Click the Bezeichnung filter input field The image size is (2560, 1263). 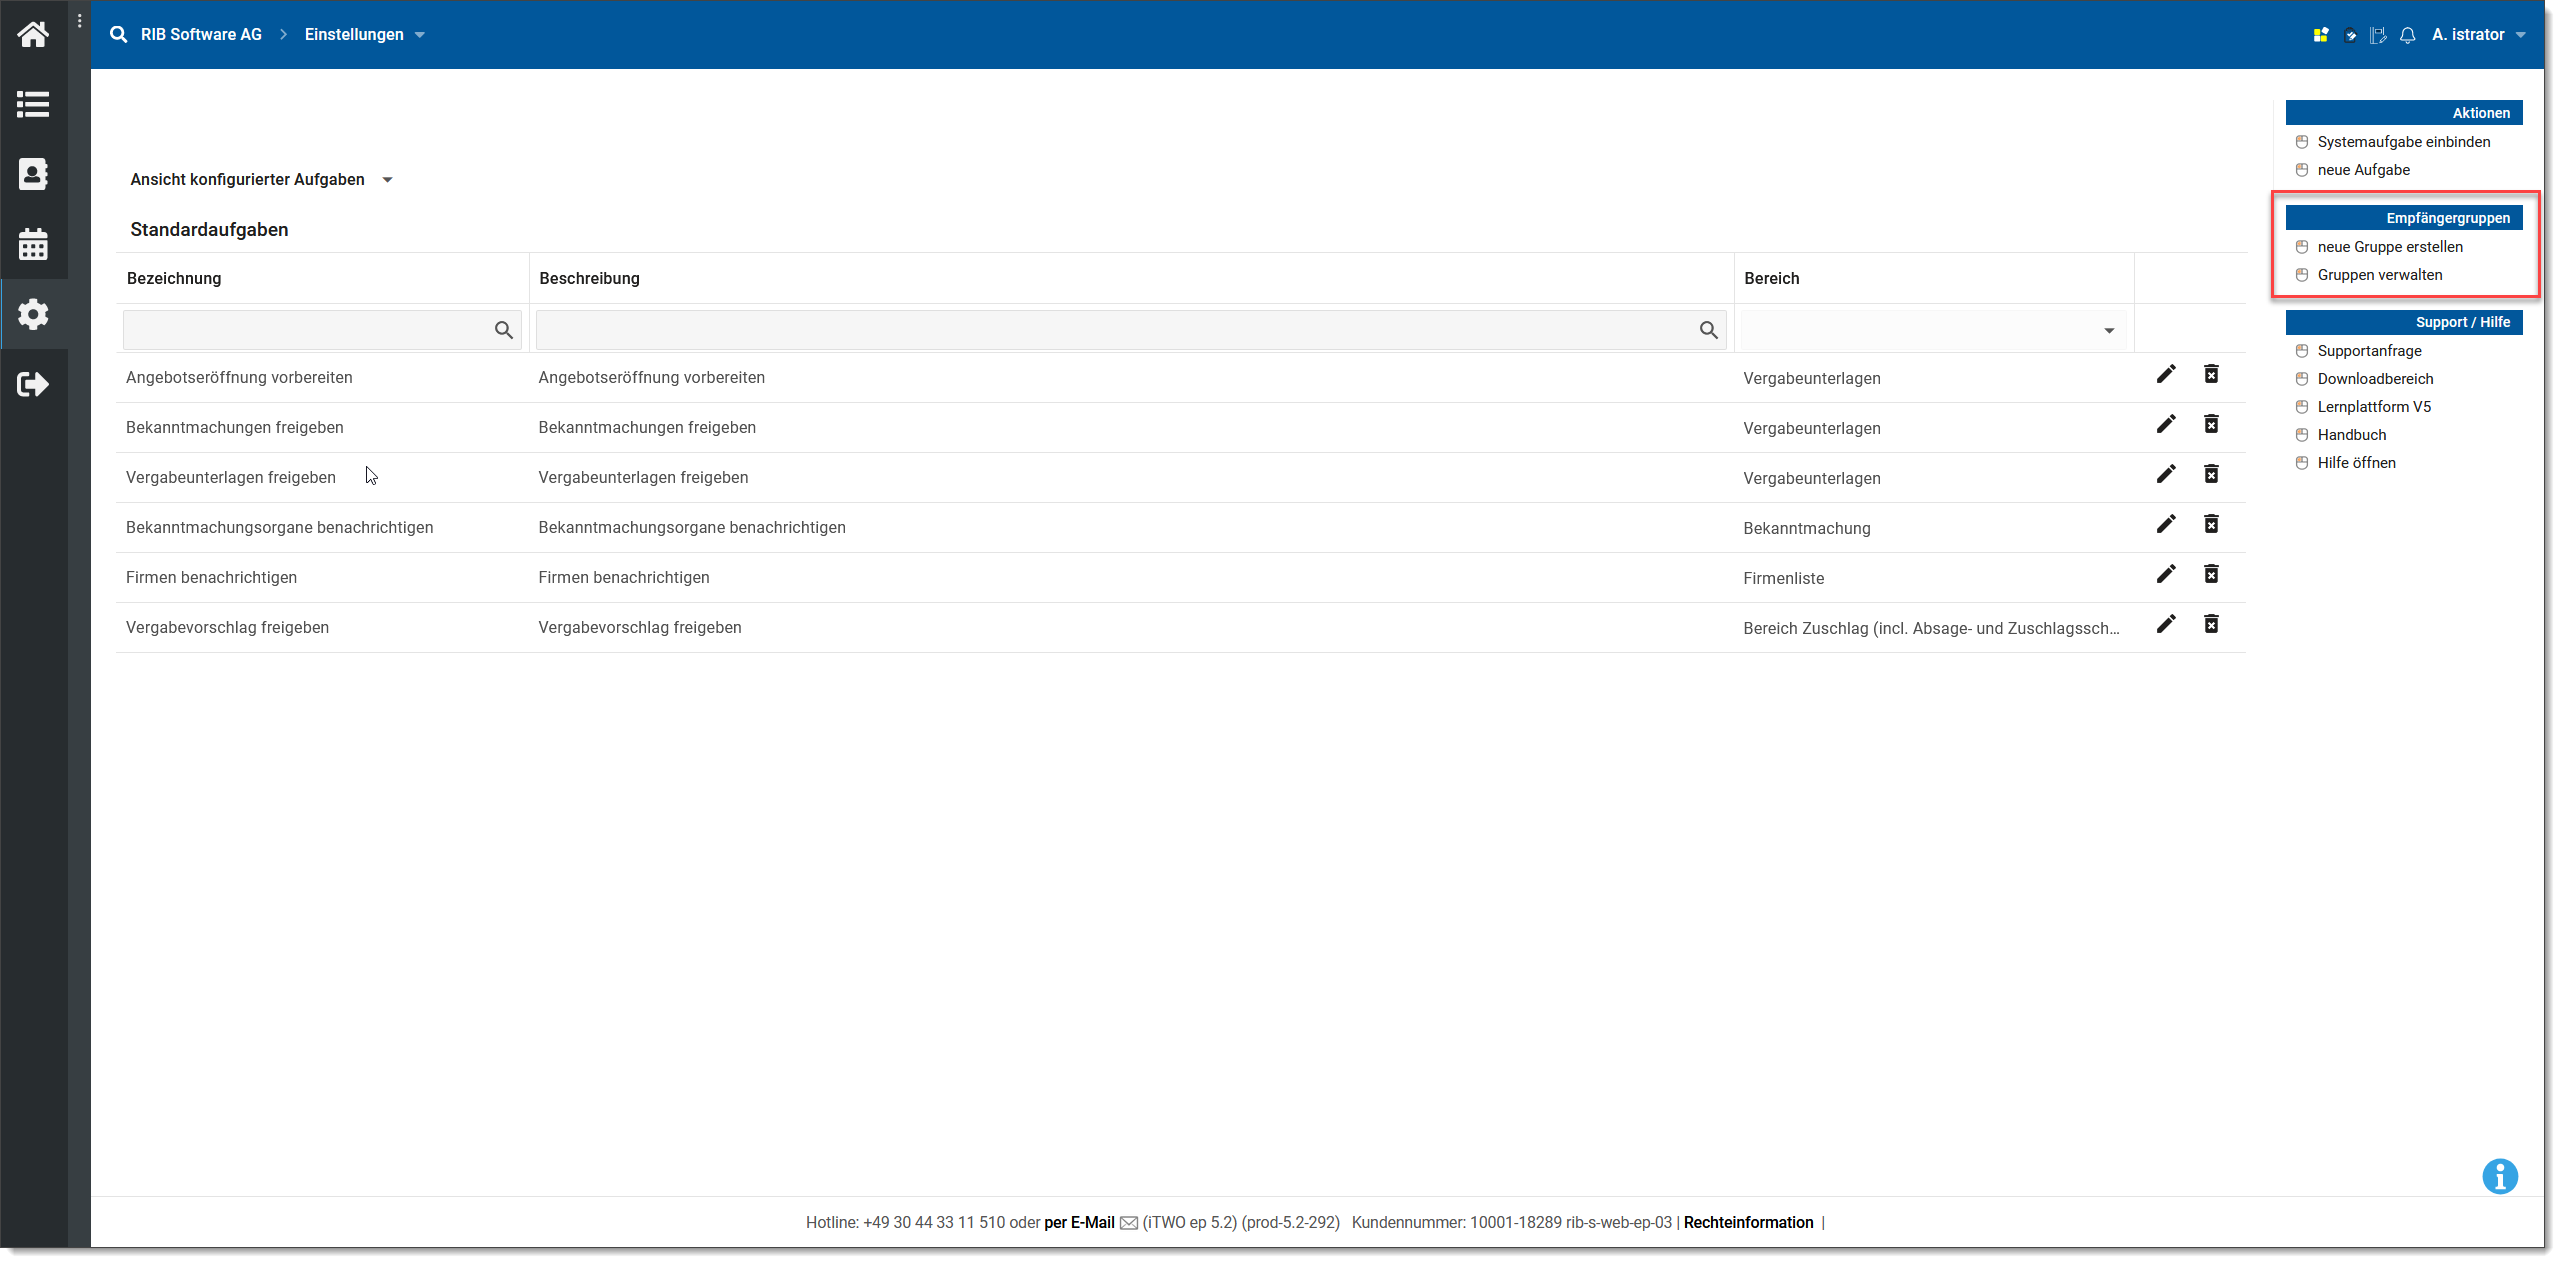coord(306,330)
